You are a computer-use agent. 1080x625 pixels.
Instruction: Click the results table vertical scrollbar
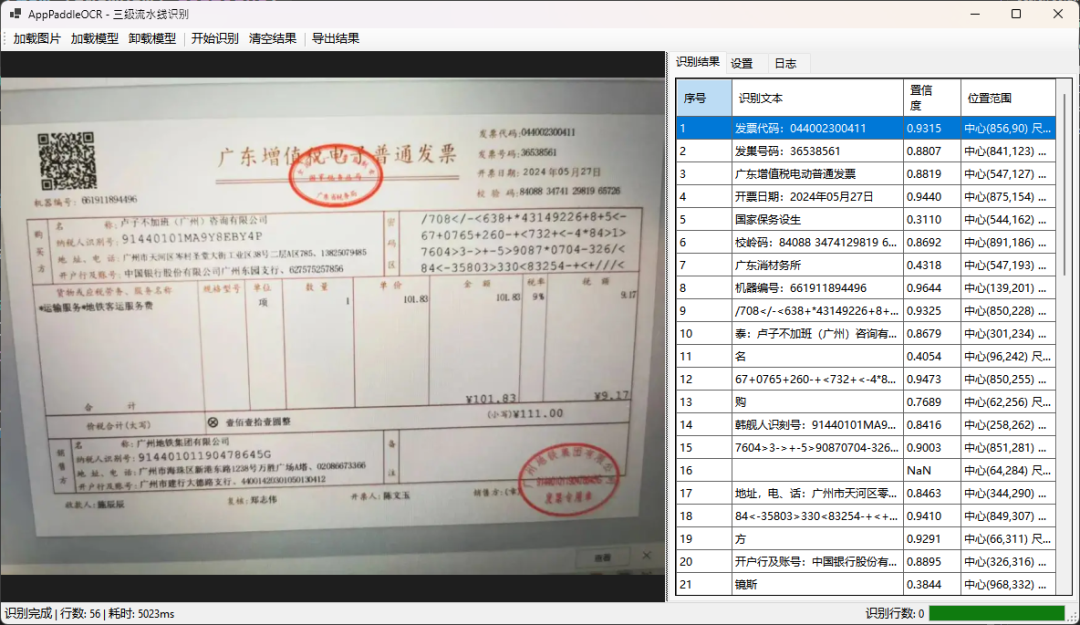pyautogui.click(x=1064, y=186)
